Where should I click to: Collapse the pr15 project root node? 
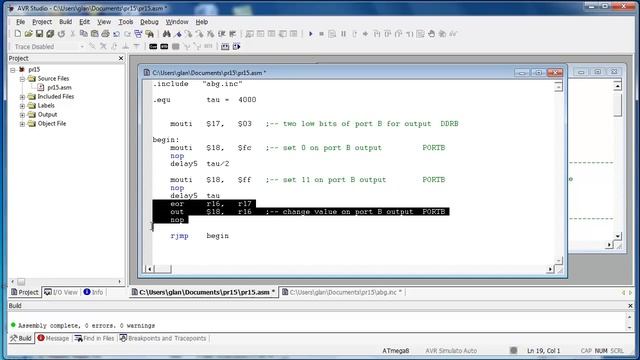pyautogui.click(x=13, y=70)
